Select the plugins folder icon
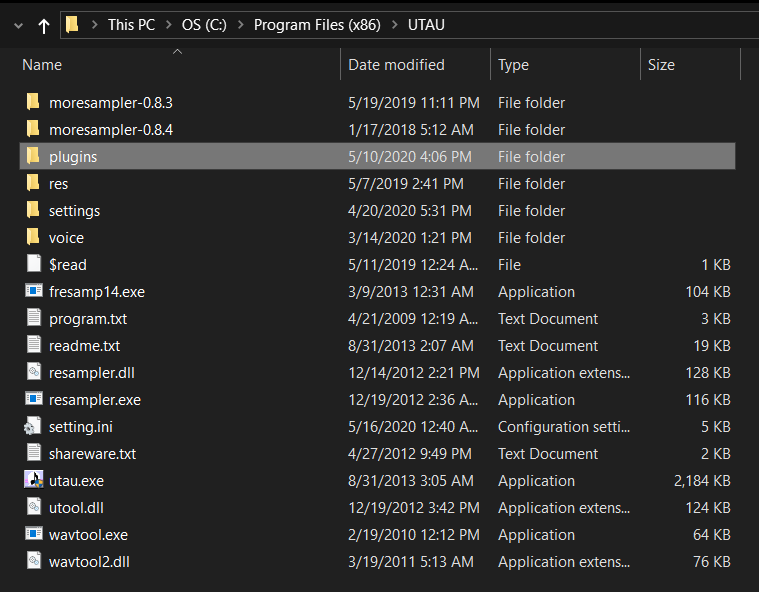 (33, 156)
